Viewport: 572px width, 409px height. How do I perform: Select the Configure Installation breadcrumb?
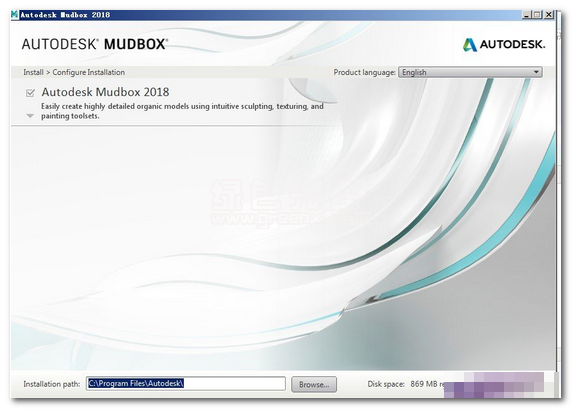[x=89, y=72]
